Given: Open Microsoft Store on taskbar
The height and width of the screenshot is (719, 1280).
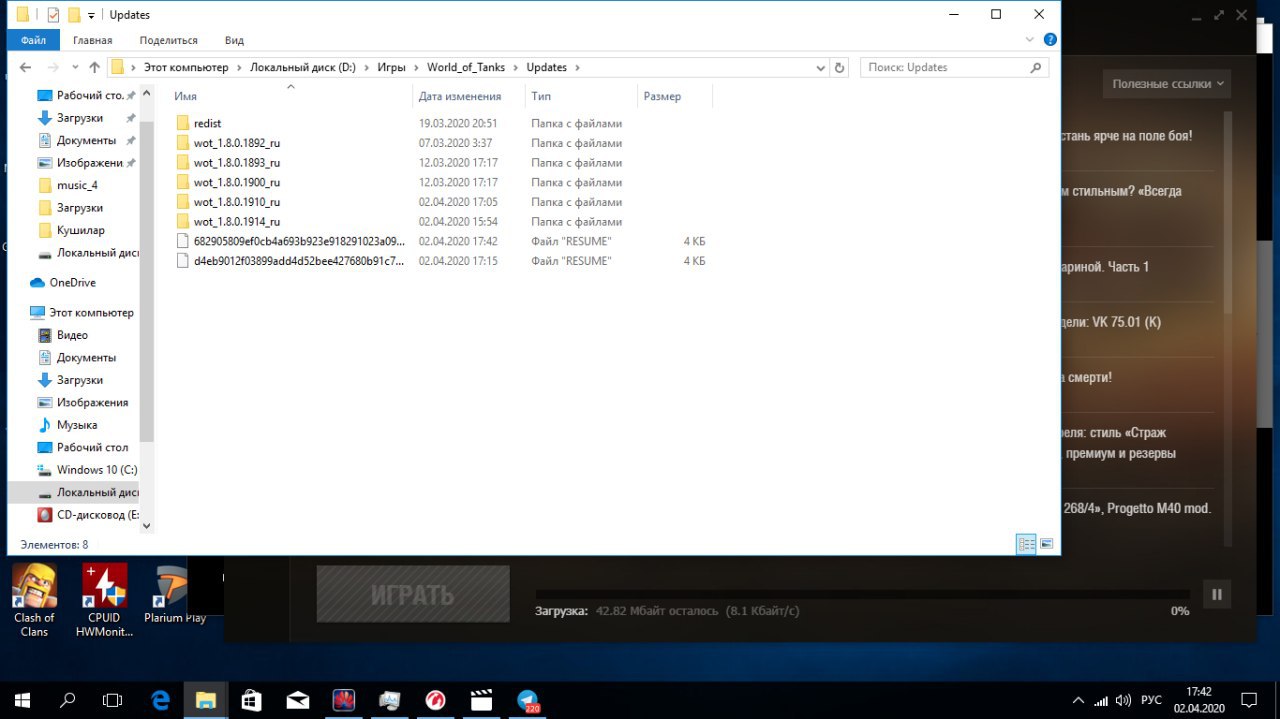Looking at the screenshot, I should (252, 699).
